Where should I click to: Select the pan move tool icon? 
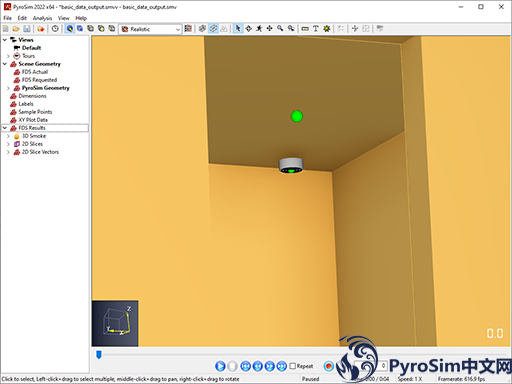pos(270,29)
